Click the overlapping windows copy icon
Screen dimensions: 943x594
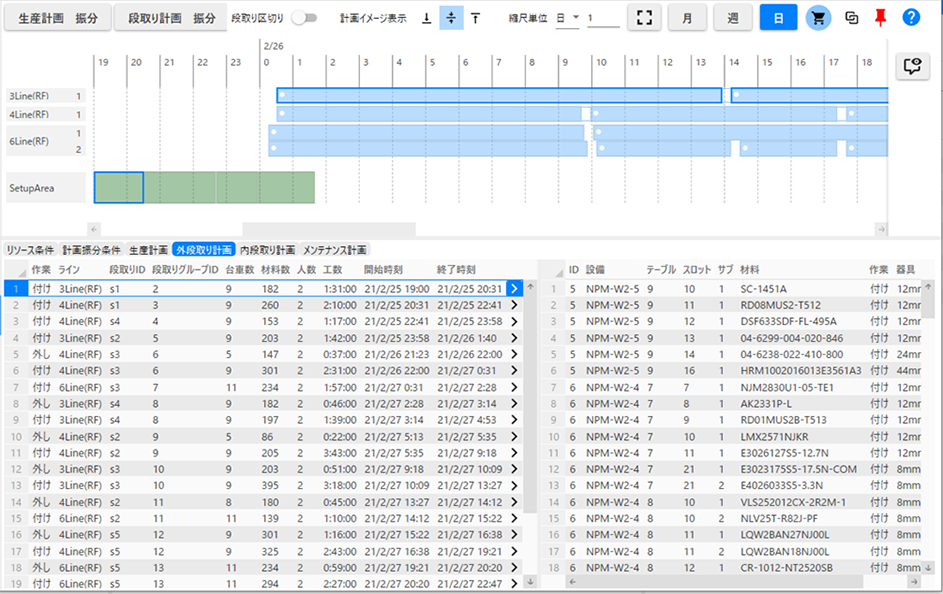click(851, 18)
